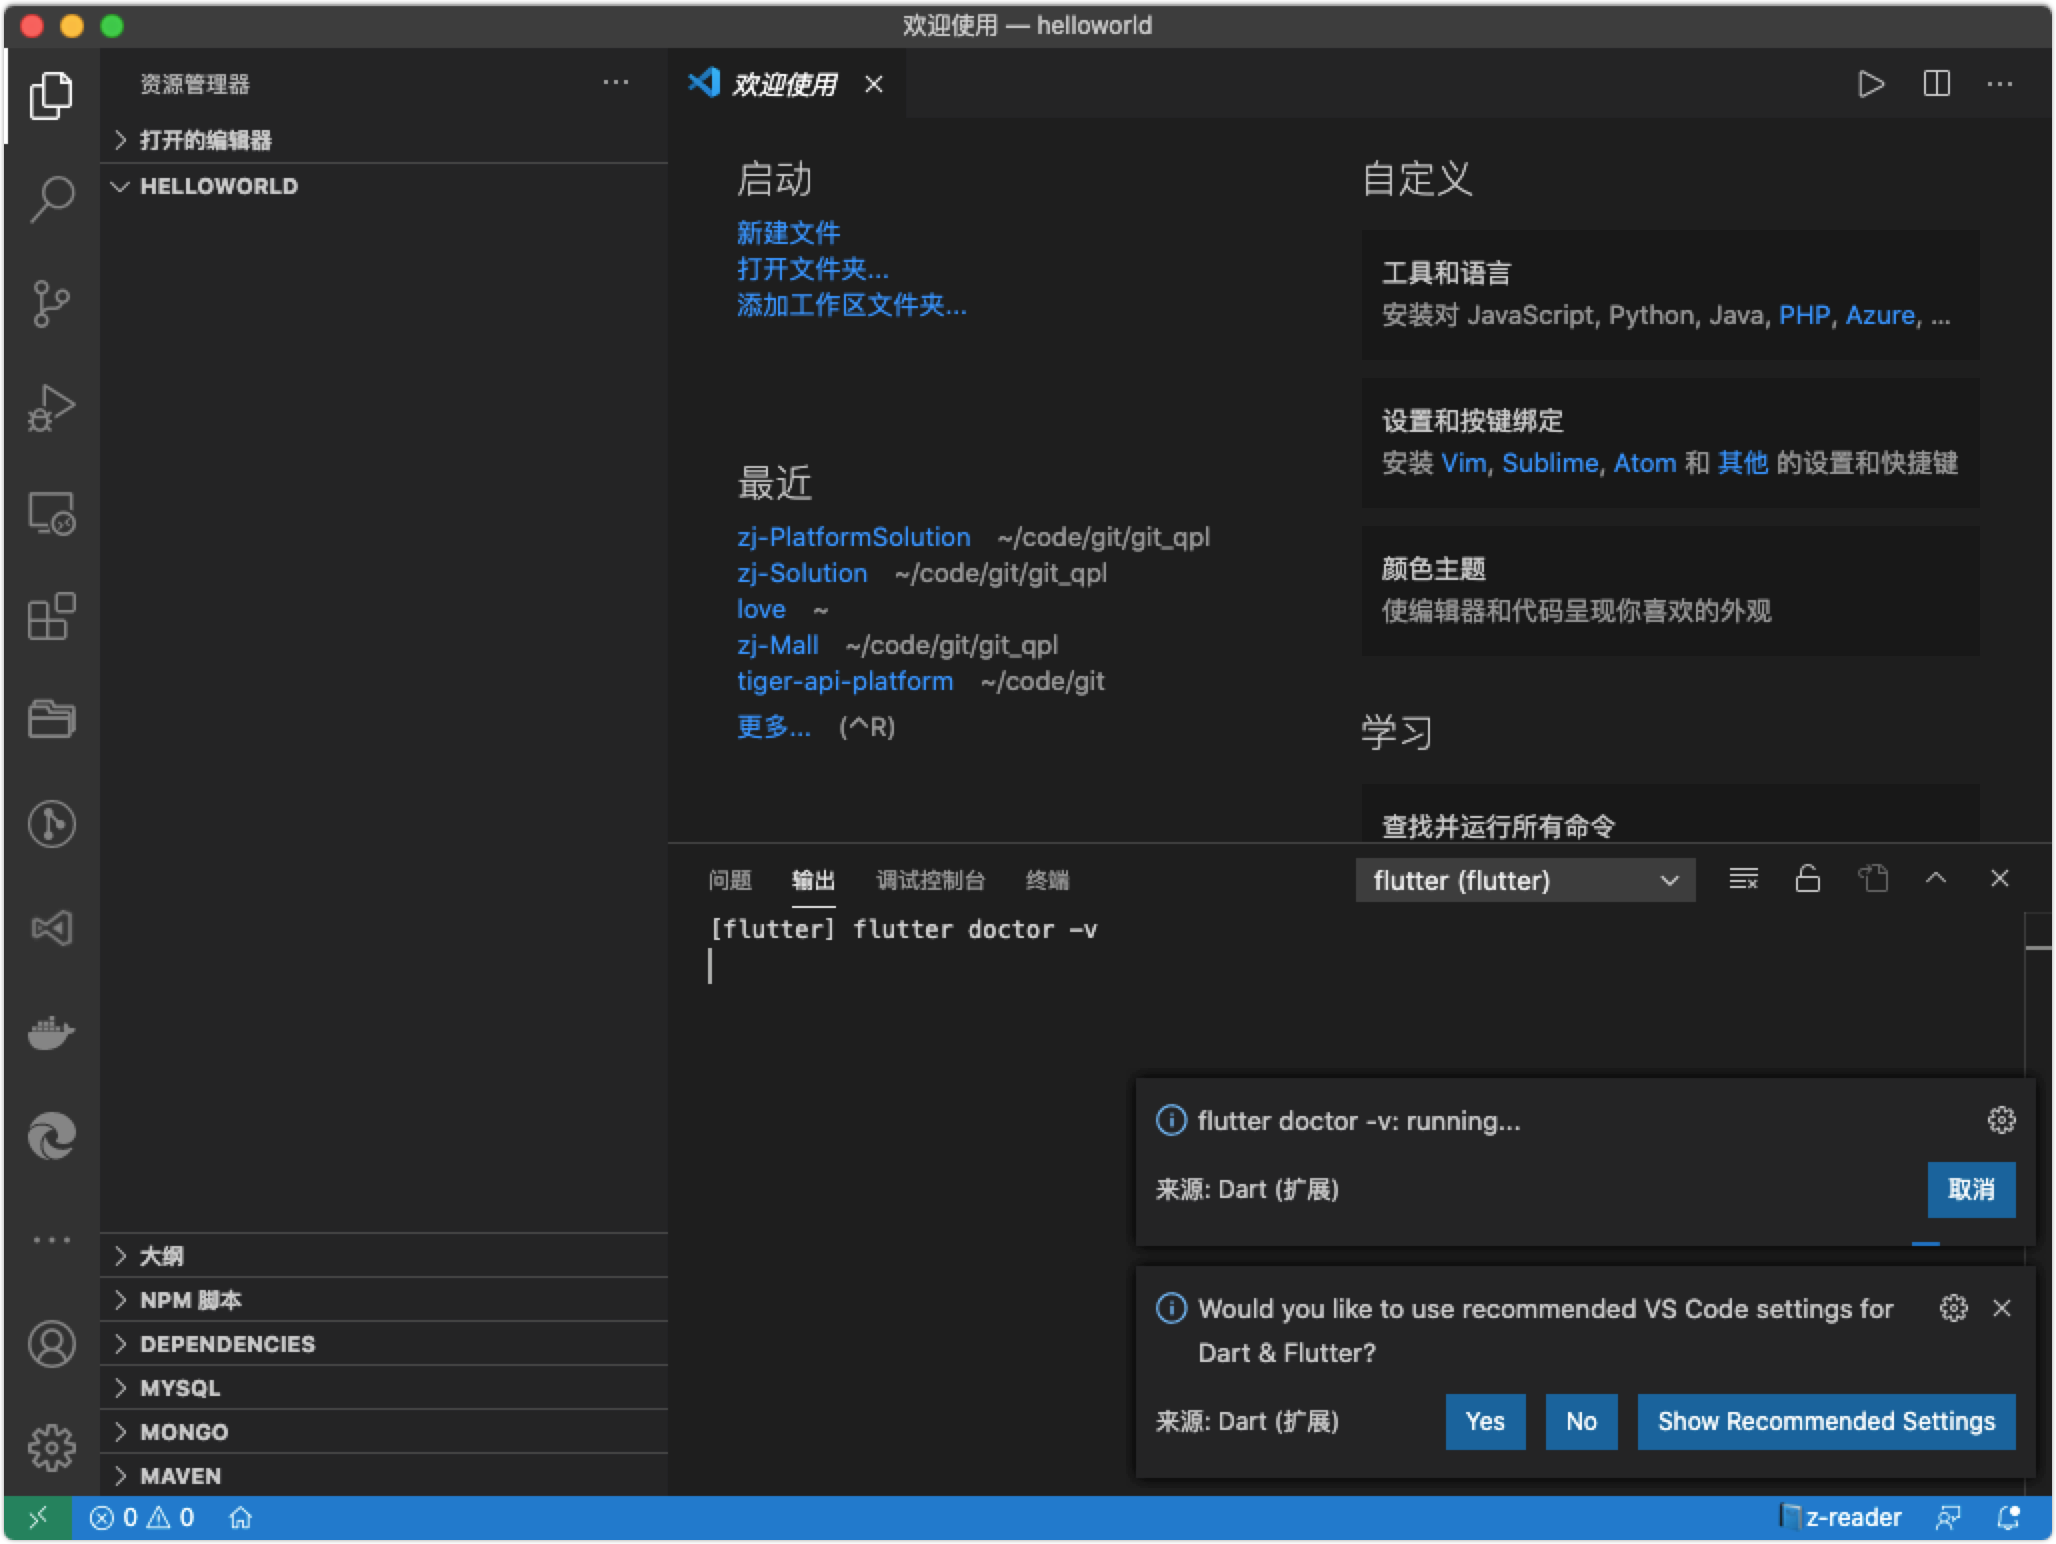Switch to 问题 panel tab
Screen dimensions: 2056x1544
pyautogui.click(x=729, y=880)
